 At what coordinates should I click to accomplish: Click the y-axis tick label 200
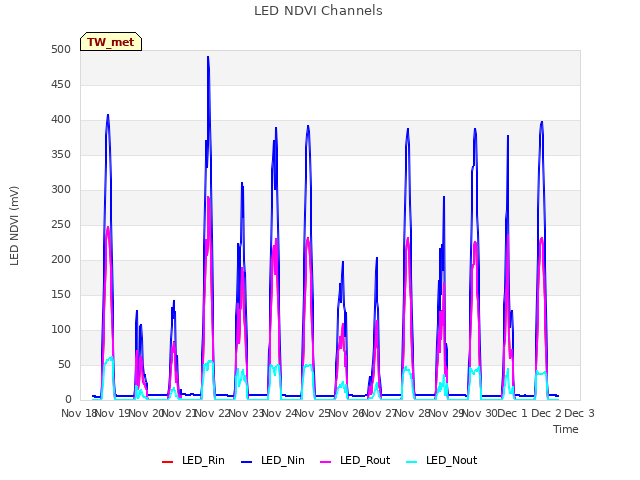coord(61,260)
